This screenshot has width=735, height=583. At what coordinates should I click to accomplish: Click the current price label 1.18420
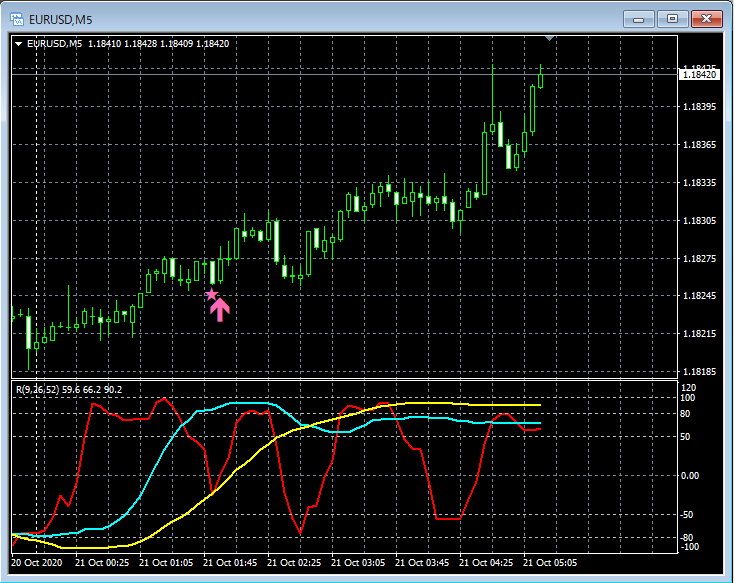coord(699,75)
